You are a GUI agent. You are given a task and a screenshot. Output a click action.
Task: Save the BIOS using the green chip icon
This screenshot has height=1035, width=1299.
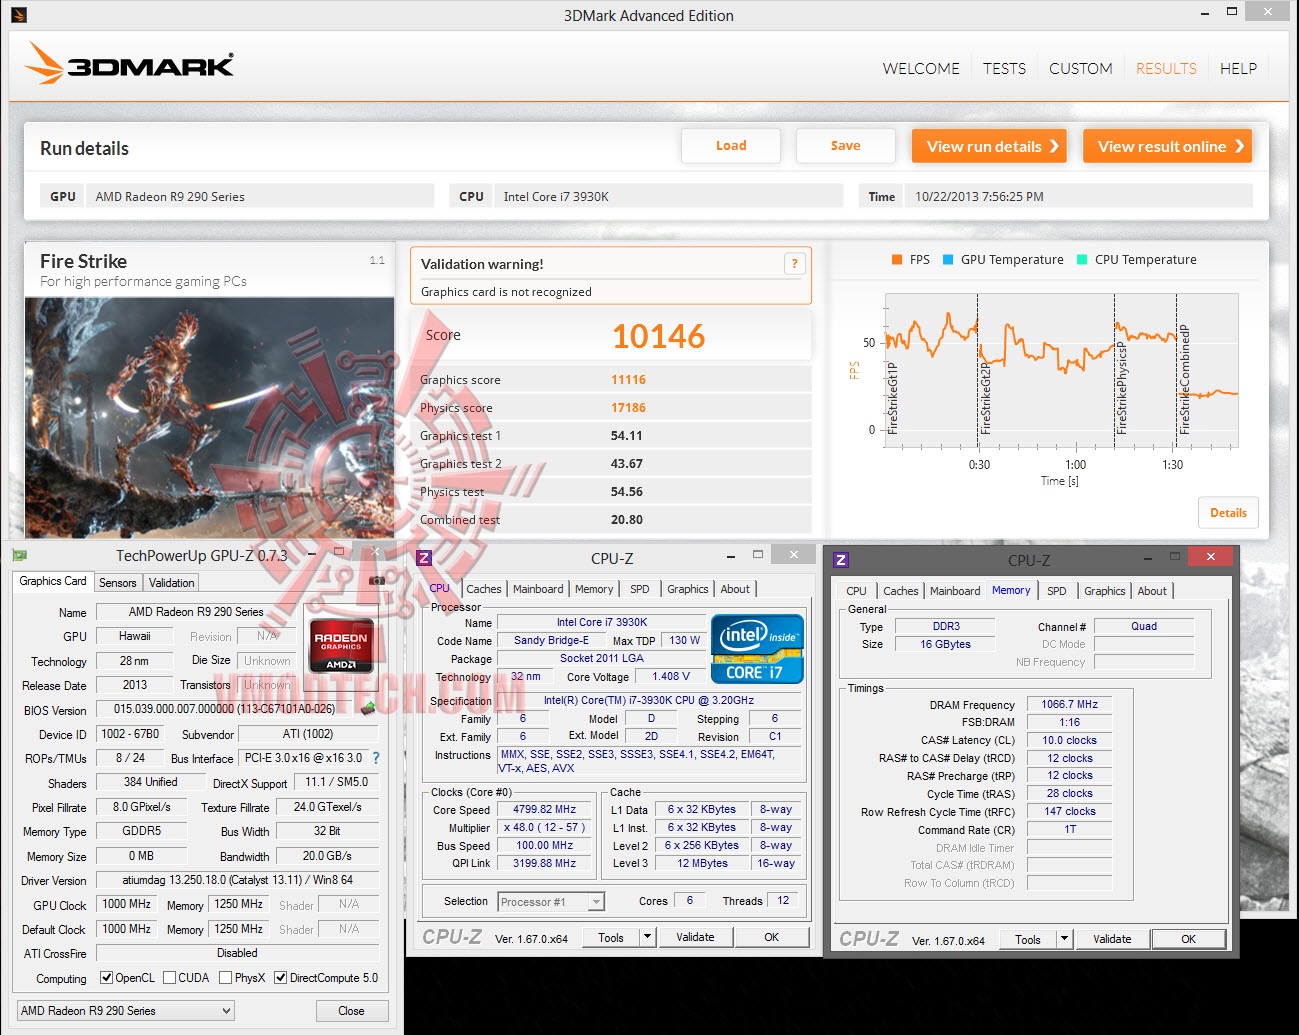[369, 708]
